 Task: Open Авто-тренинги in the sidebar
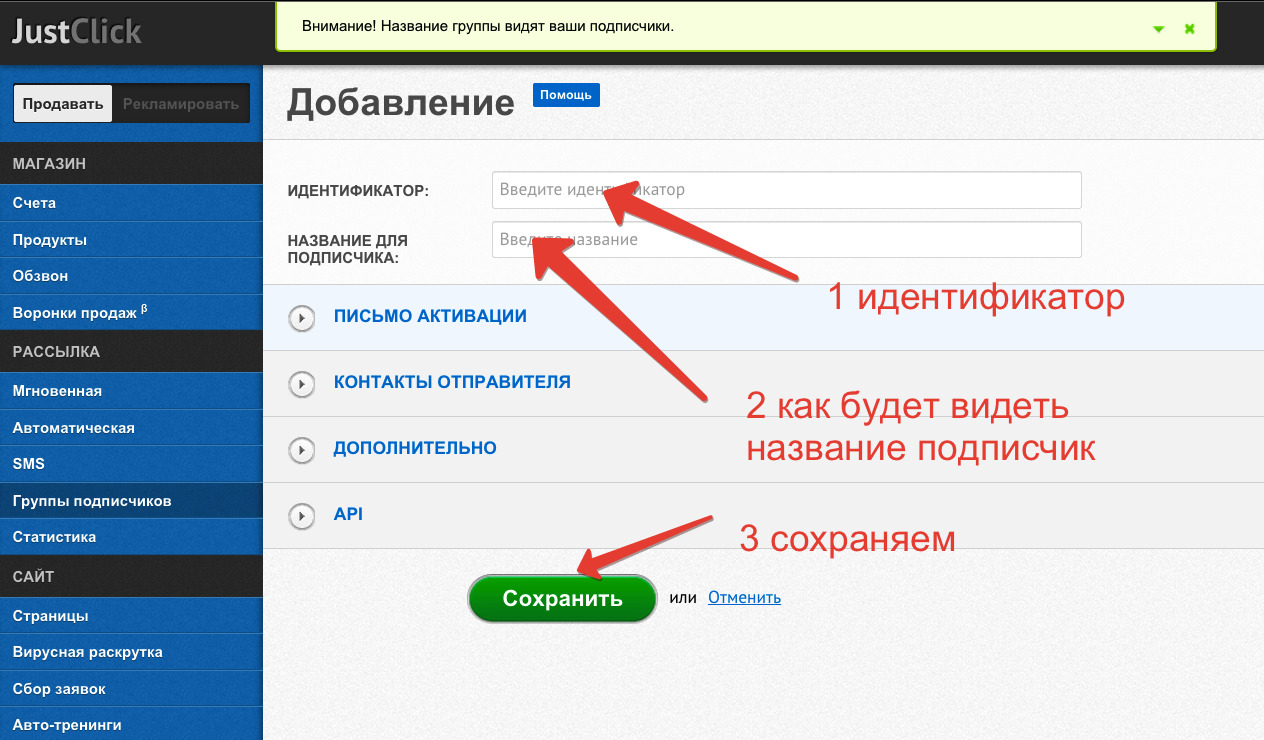point(131,725)
